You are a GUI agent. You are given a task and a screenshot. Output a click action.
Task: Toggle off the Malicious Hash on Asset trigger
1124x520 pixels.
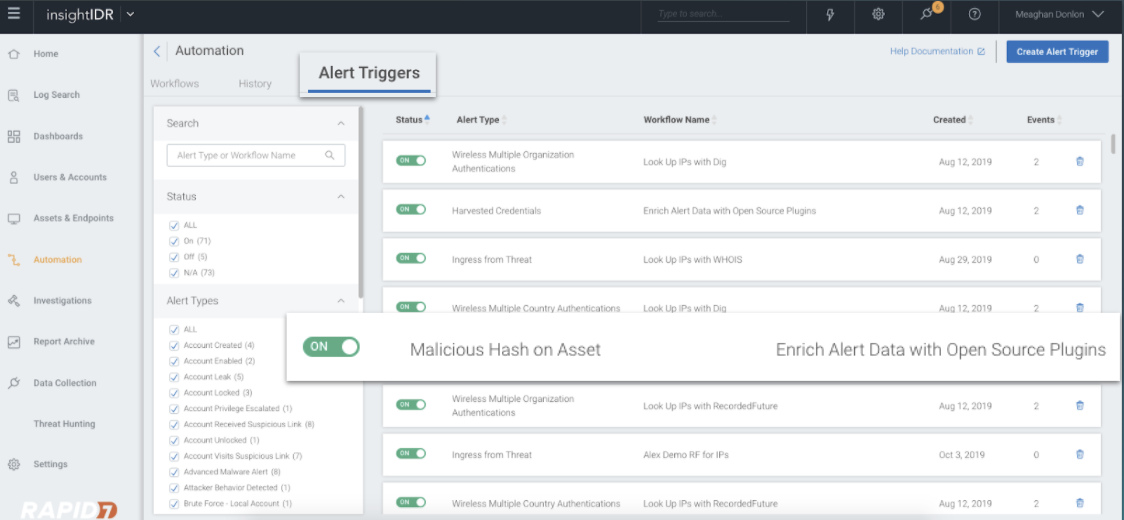[x=331, y=347]
